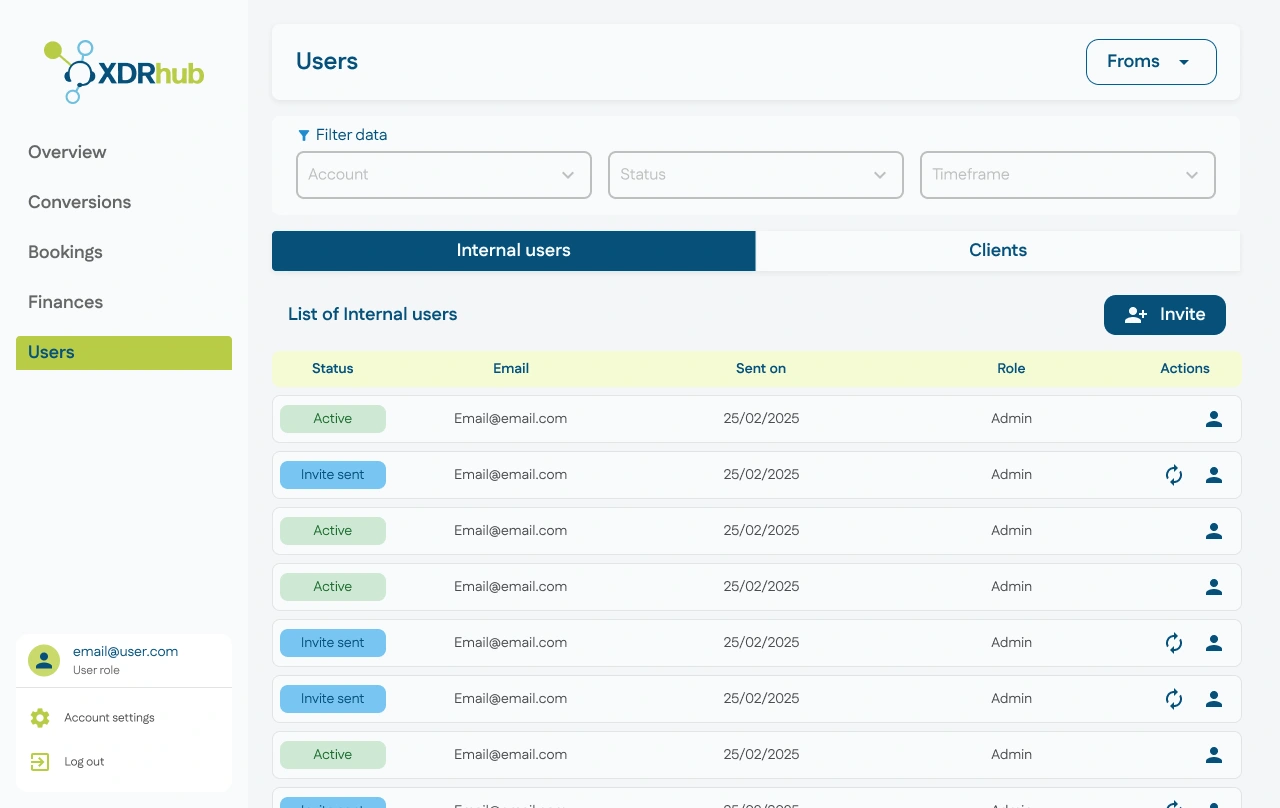
Task: Click the resend icon in the sixth Invite sent row
Action: pos(1173,699)
